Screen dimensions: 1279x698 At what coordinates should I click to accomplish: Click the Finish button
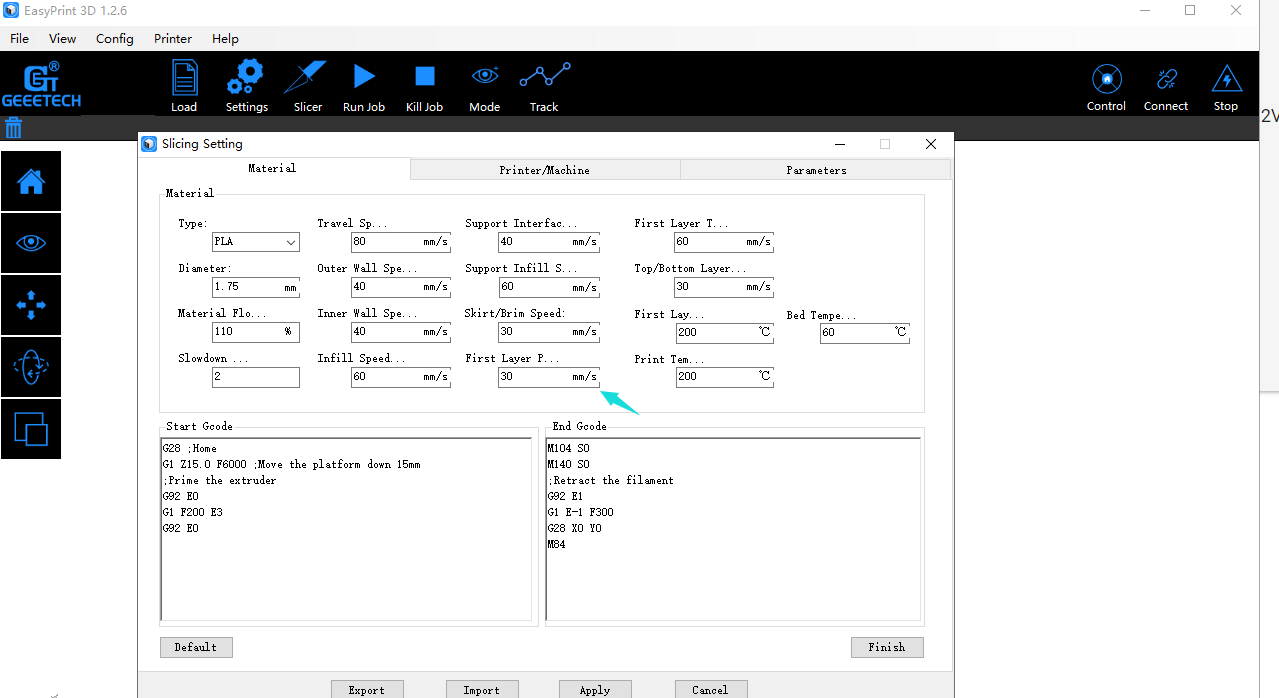887,647
